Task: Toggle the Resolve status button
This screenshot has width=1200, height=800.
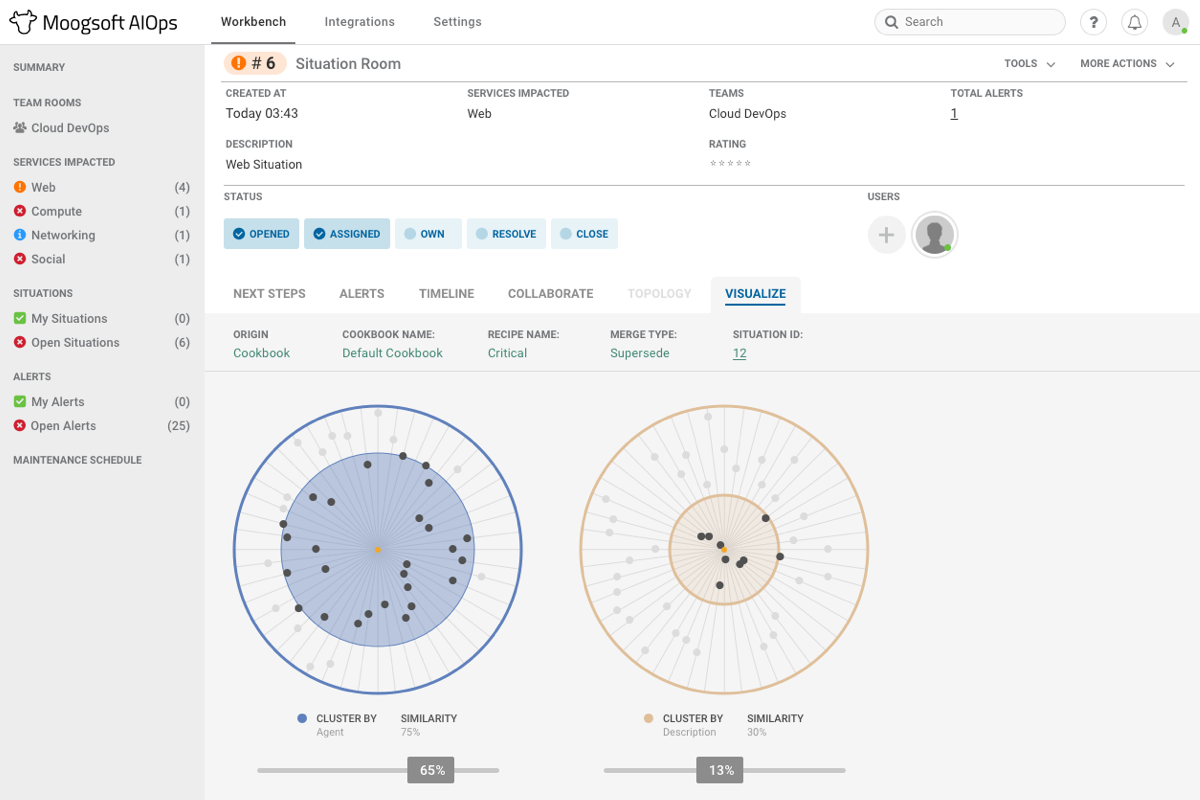Action: [x=506, y=234]
